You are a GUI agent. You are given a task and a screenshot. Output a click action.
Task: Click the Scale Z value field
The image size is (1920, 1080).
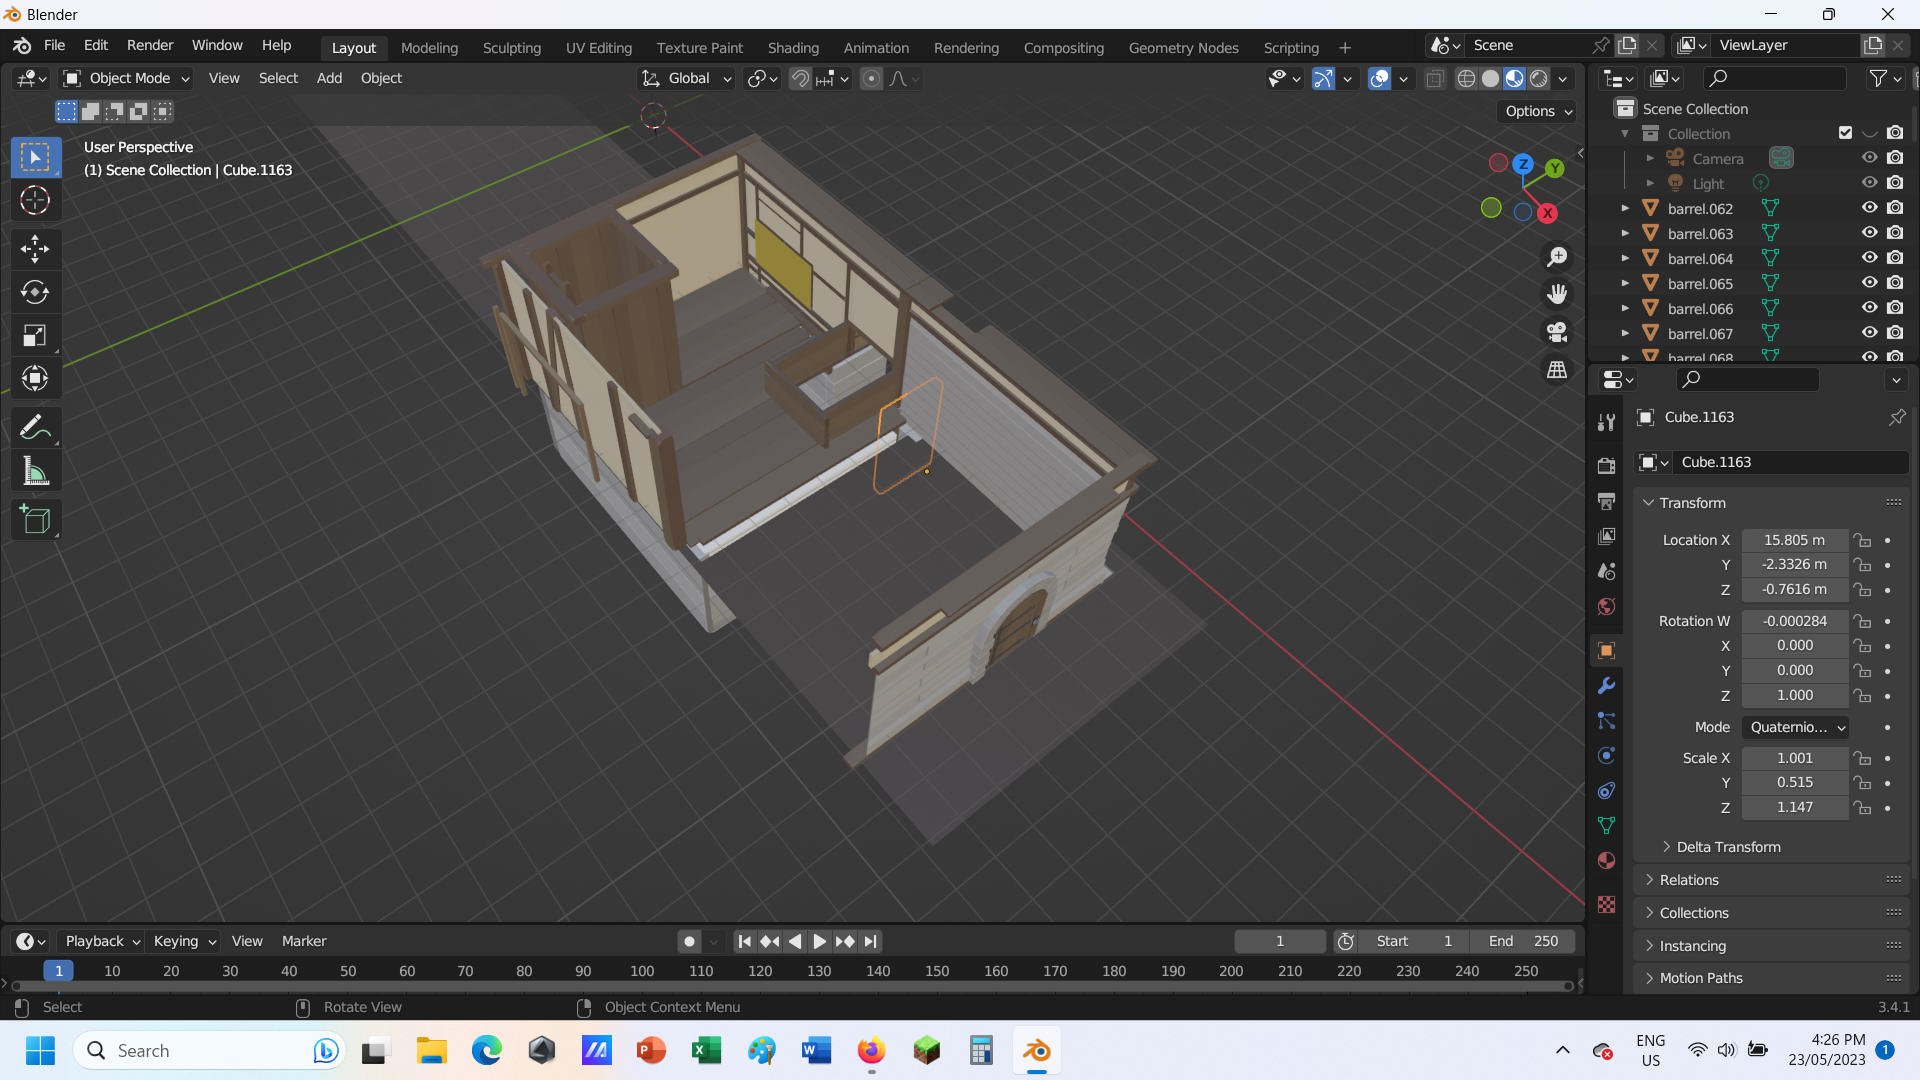tap(1795, 807)
